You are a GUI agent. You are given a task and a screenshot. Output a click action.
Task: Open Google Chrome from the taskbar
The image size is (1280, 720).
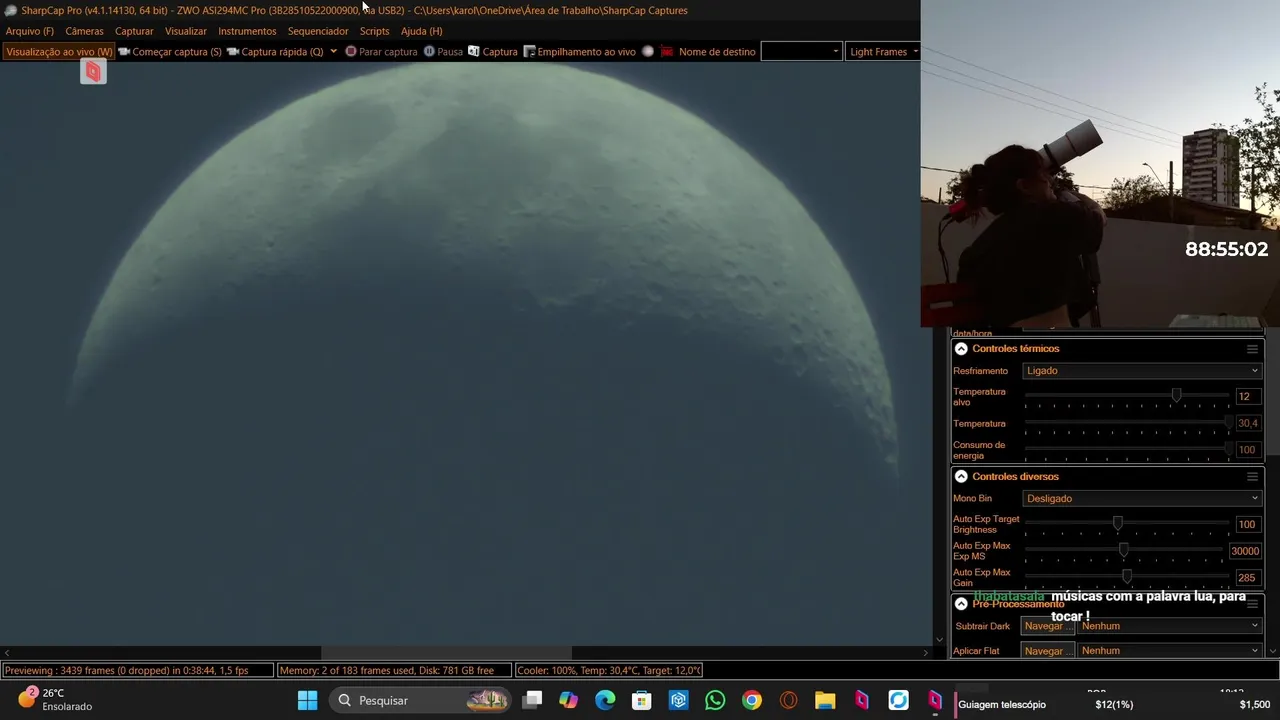pyautogui.click(x=752, y=700)
